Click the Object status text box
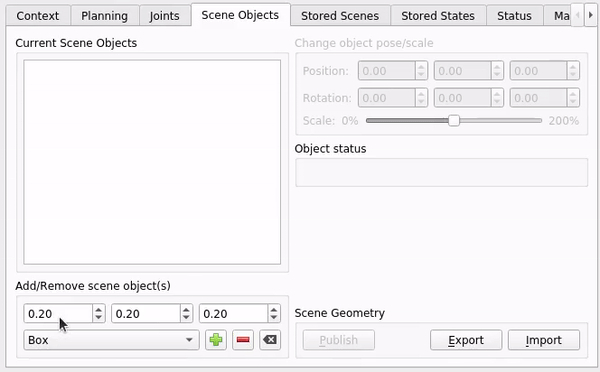The image size is (600, 372). [x=442, y=173]
